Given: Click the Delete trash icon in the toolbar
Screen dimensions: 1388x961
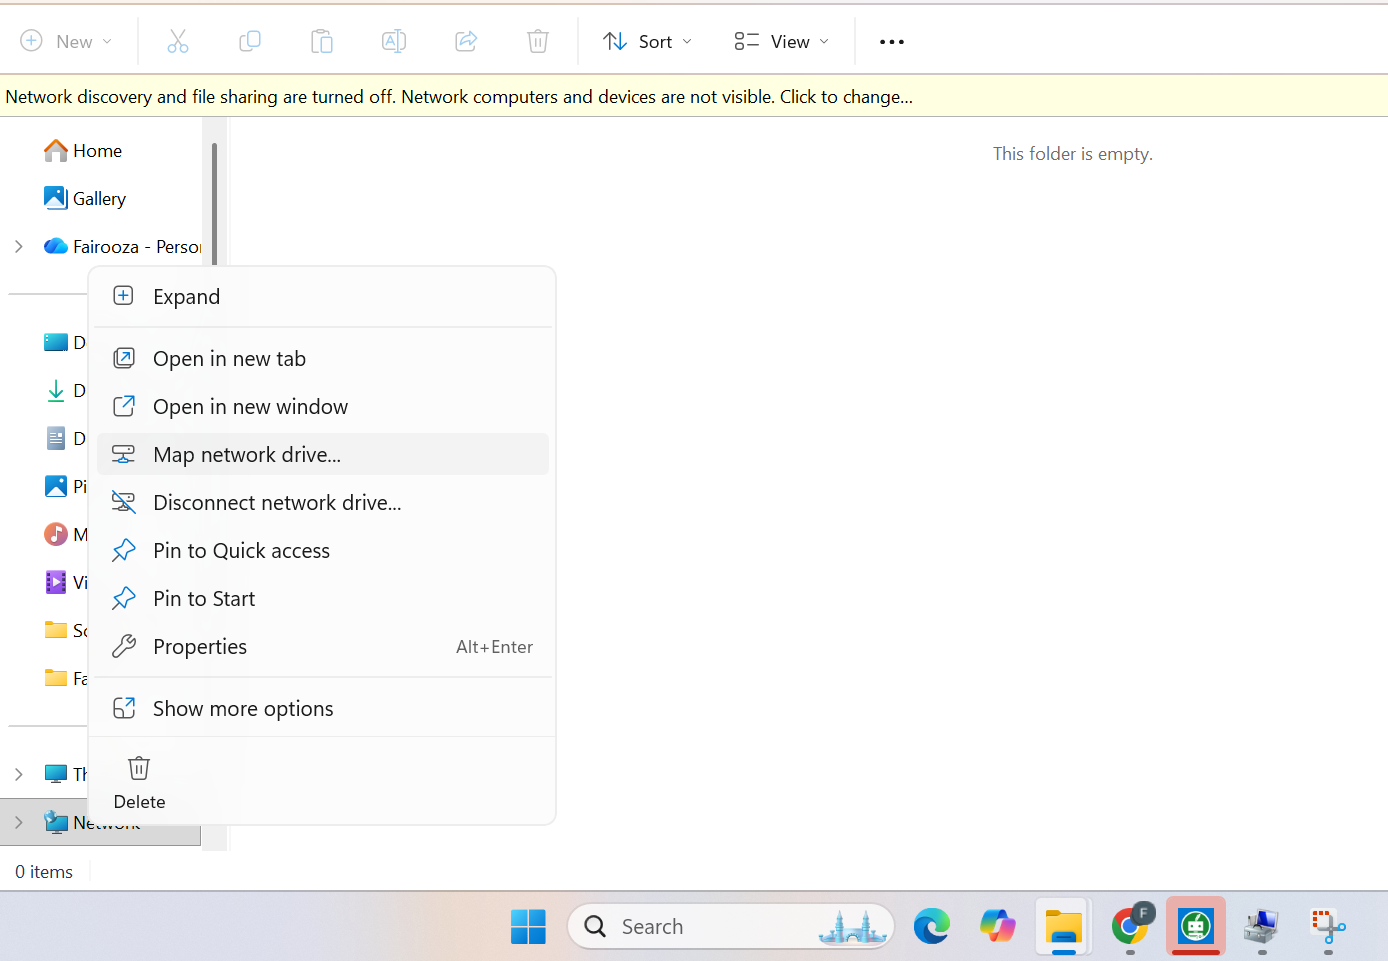Looking at the screenshot, I should coord(537,41).
